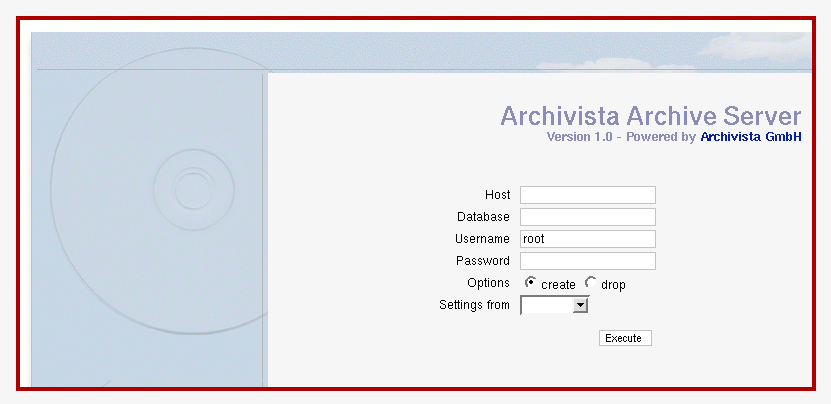This screenshot has width=831, height=404.
Task: Click the Database label text
Action: point(483,217)
